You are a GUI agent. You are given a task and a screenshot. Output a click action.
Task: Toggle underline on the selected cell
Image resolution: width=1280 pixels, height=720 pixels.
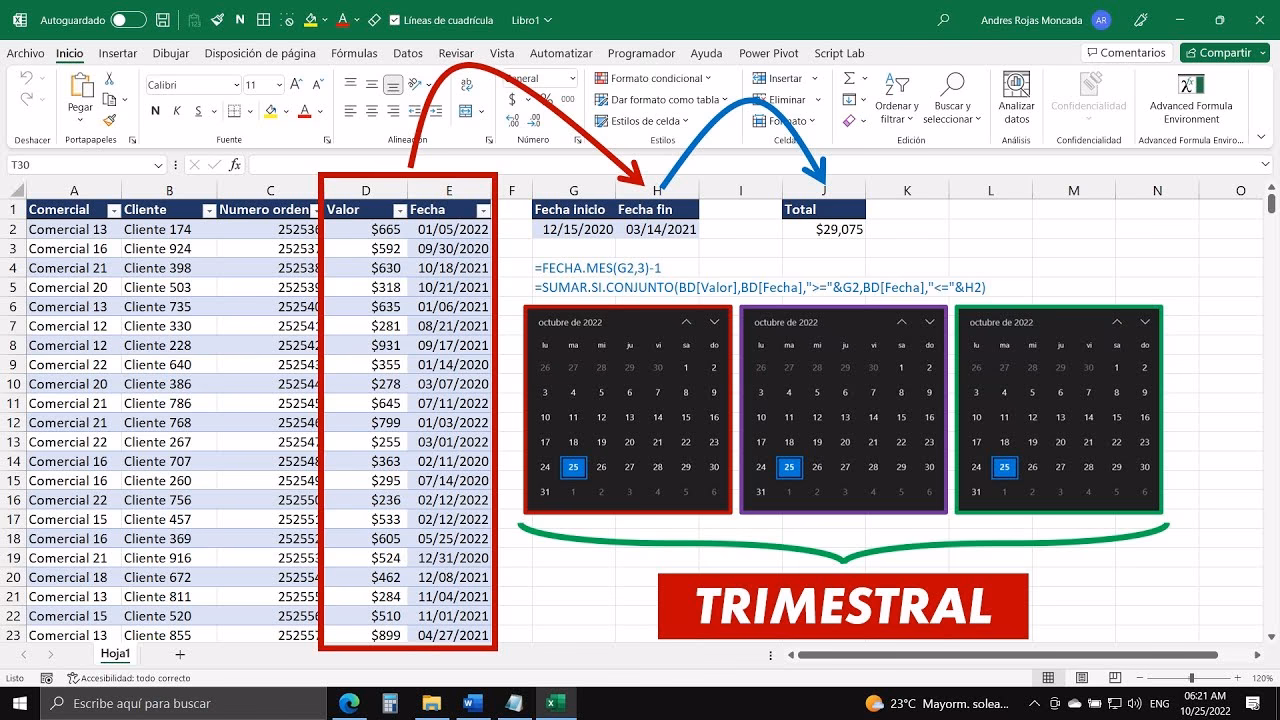click(198, 110)
